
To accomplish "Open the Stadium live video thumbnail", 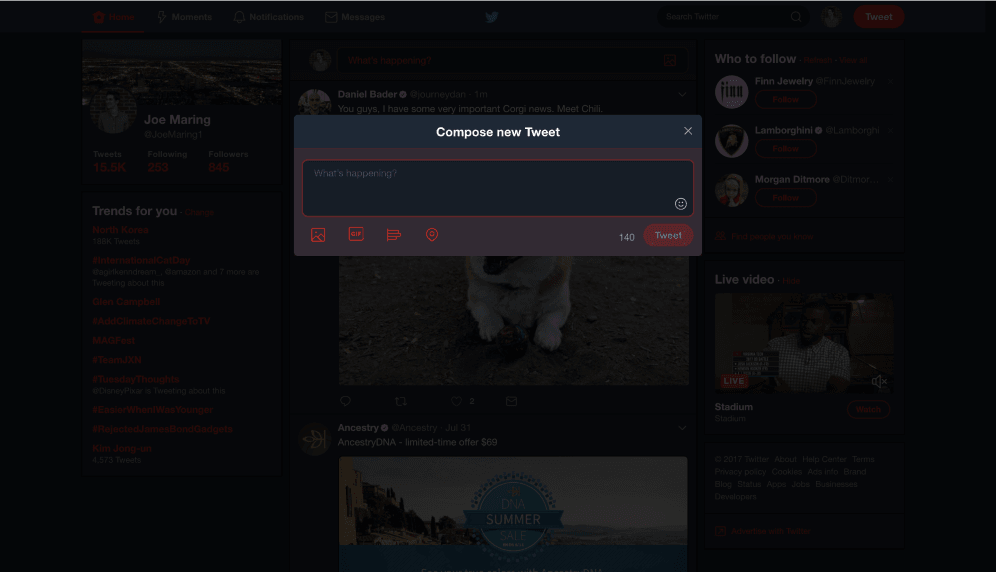I will pos(804,343).
